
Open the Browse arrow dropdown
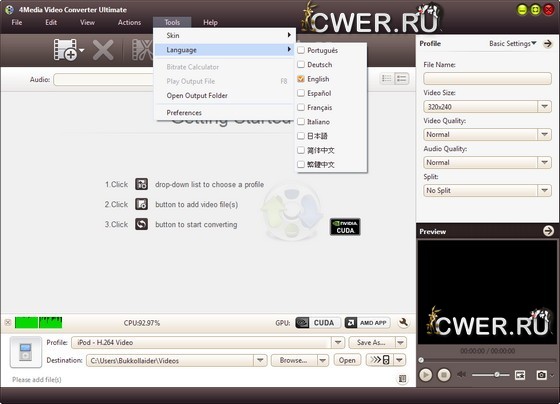click(323, 360)
